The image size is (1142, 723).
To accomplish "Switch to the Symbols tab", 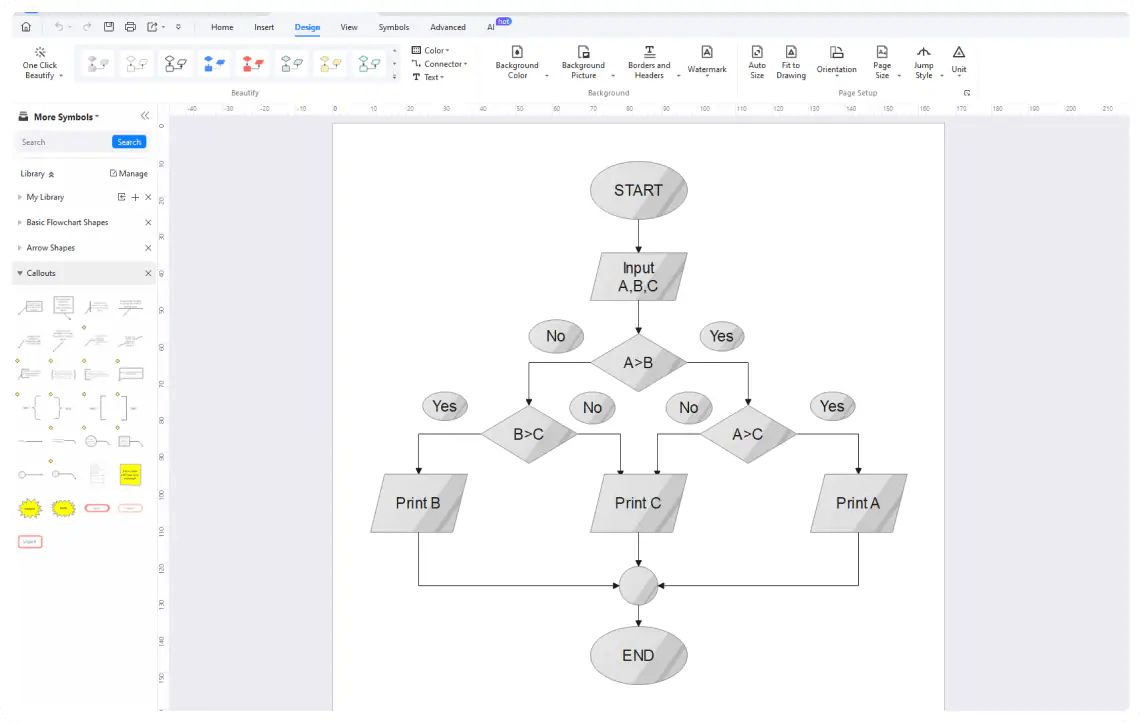I will [x=393, y=27].
